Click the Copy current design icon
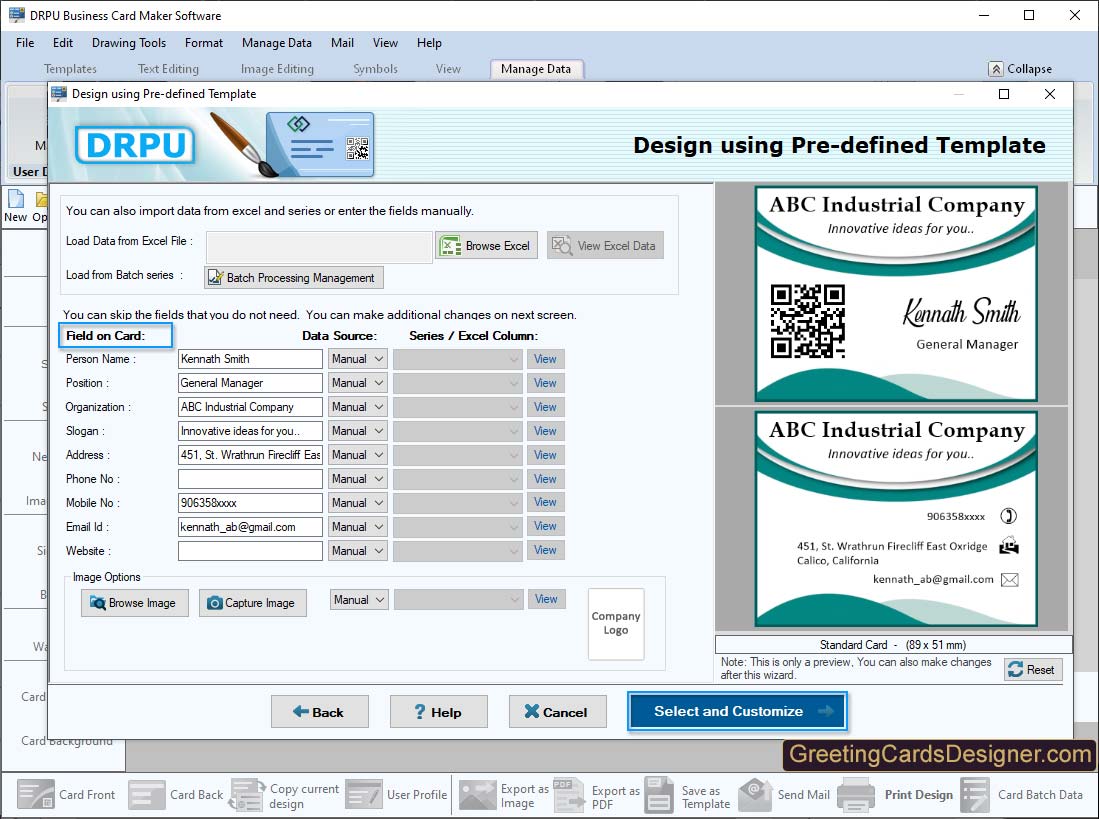This screenshot has height=819, width=1099. click(x=247, y=794)
